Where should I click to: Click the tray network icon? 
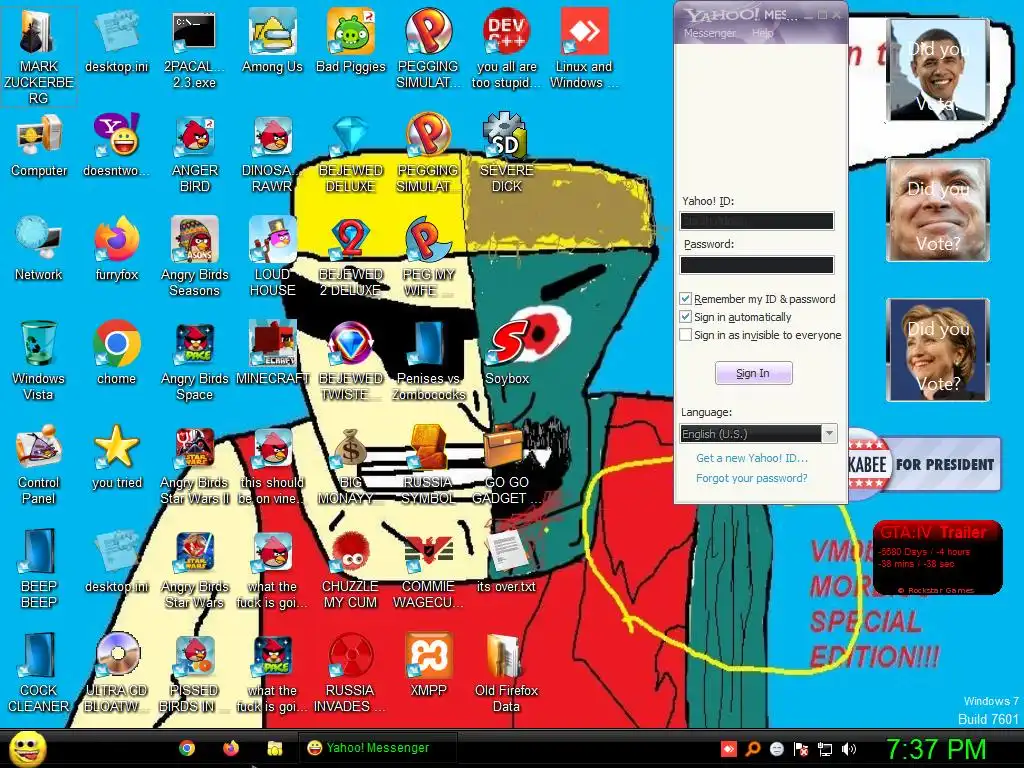tap(825, 749)
